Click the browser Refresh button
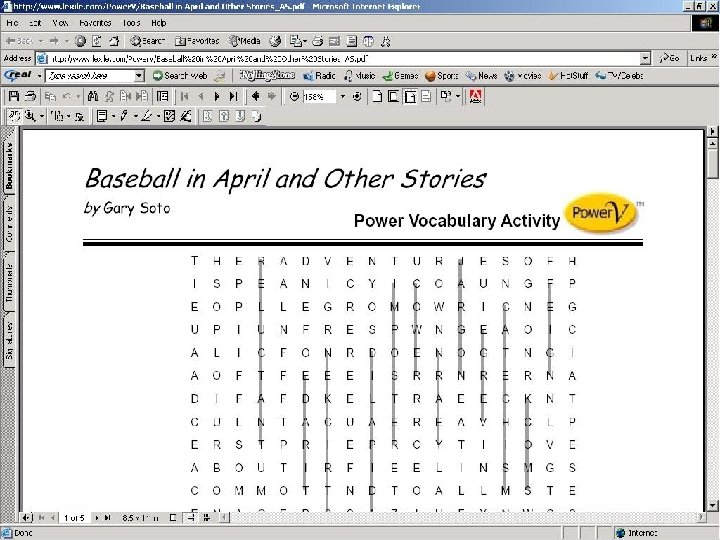This screenshot has height=540, width=720. click(x=97, y=41)
